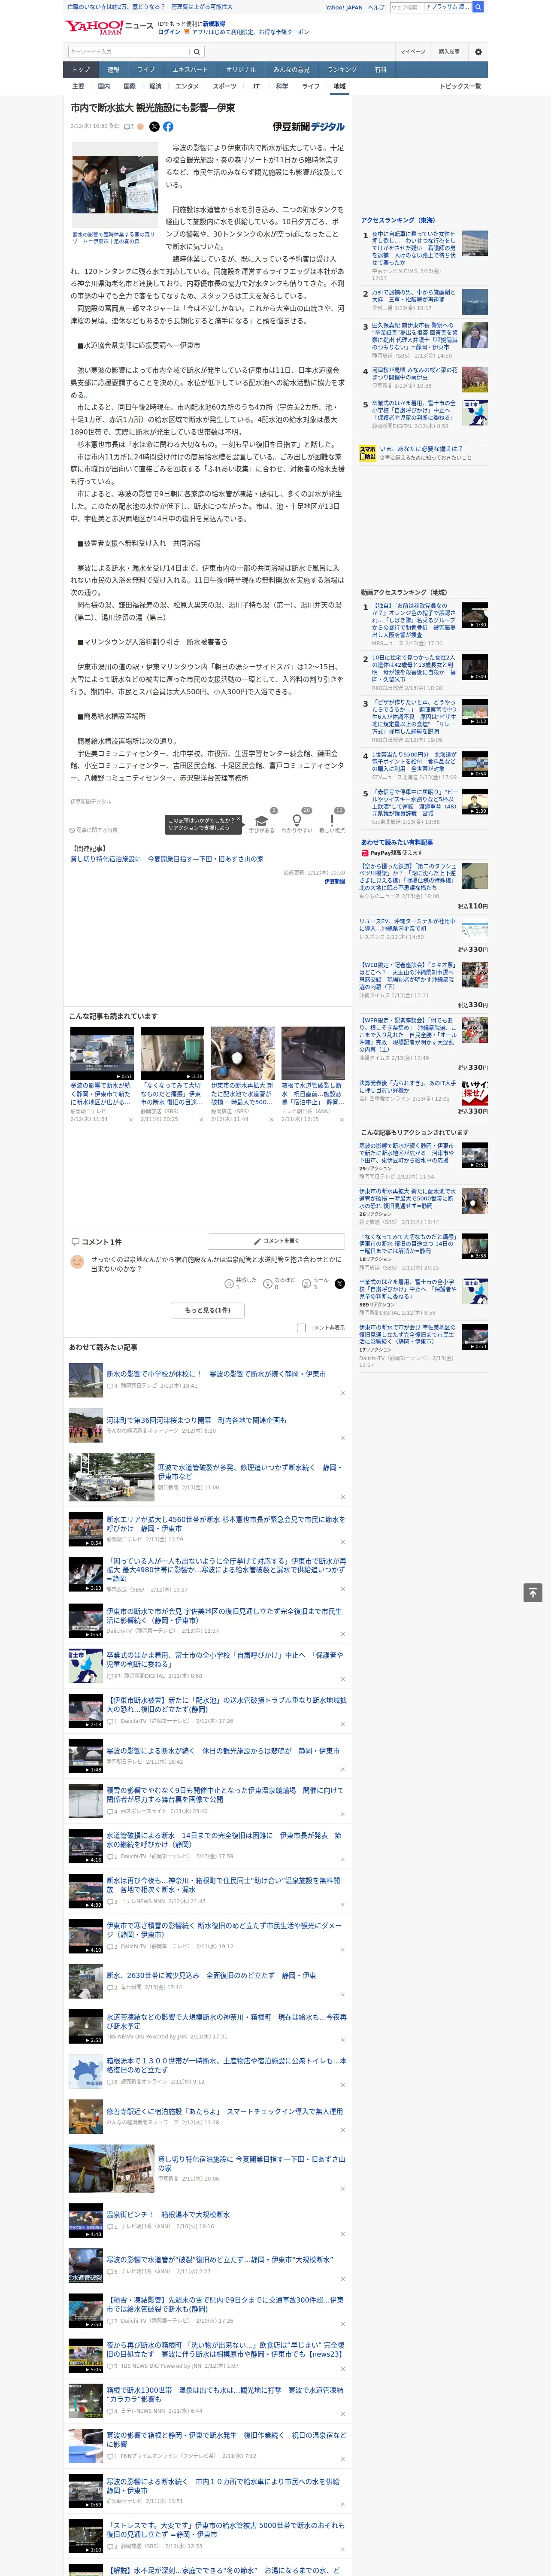This screenshot has height=2576, width=551.
Task: Click マイページ link
Action: tap(412, 52)
